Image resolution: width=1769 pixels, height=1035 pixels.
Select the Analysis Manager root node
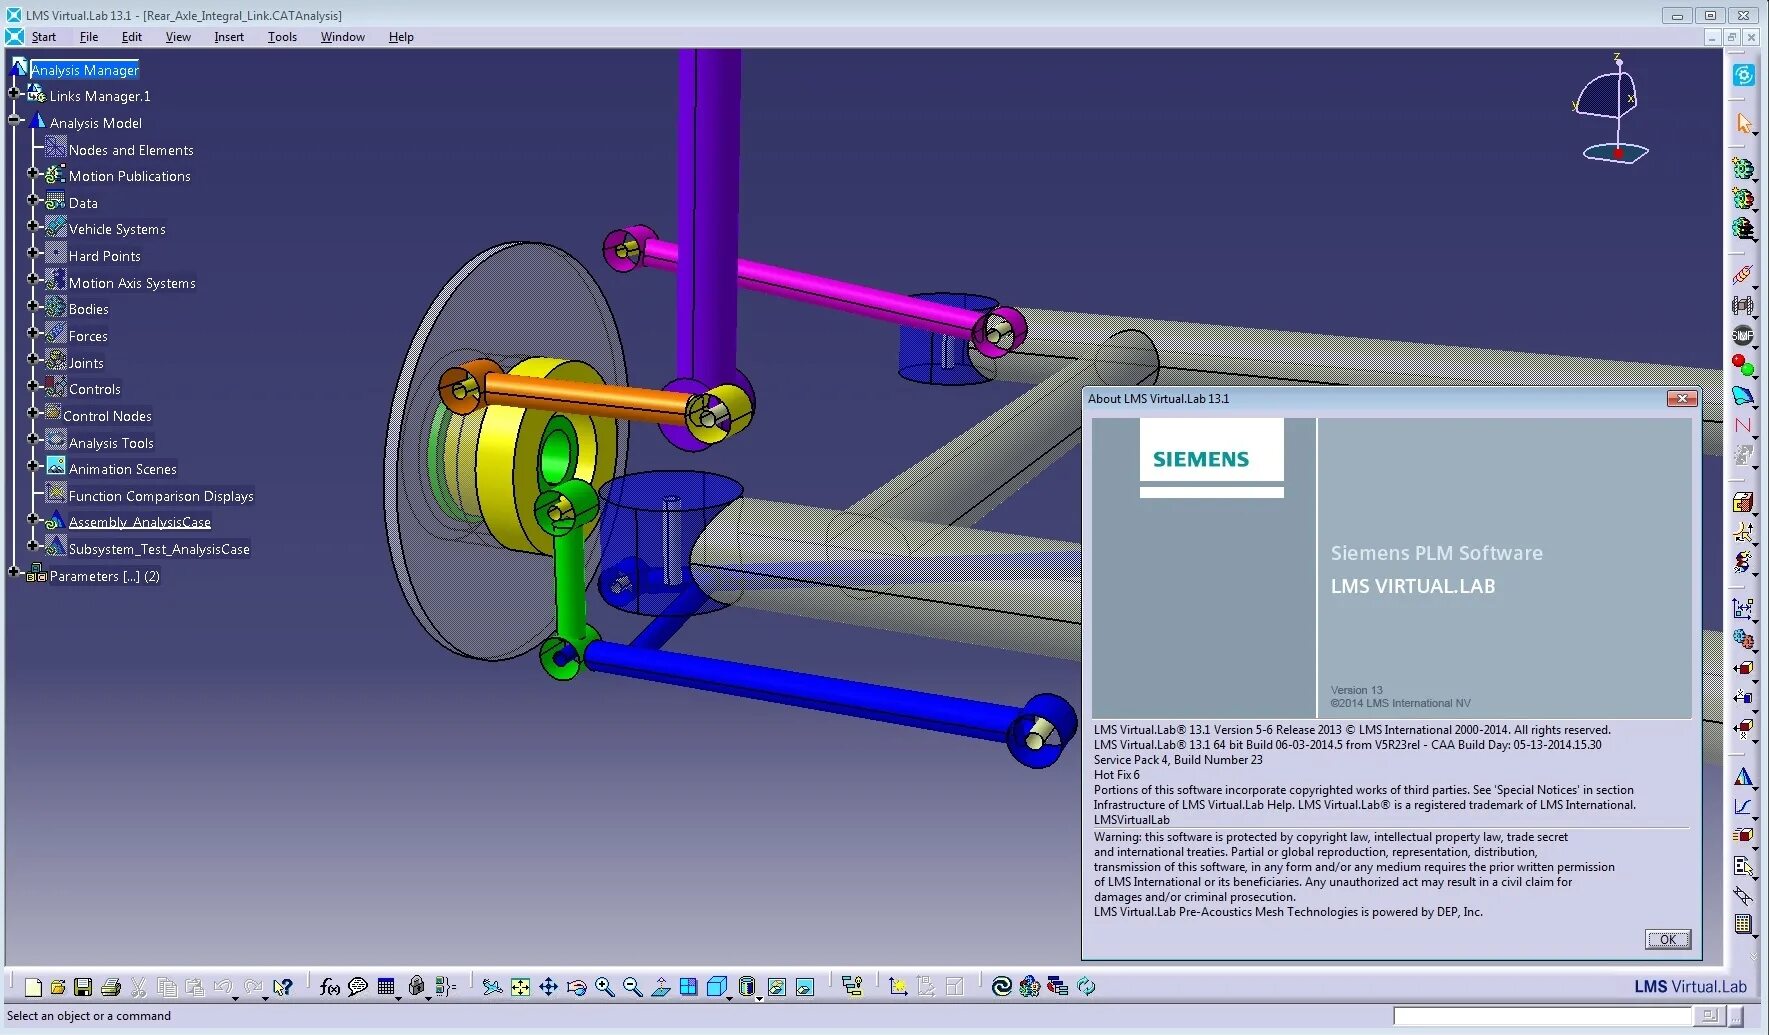(x=85, y=70)
